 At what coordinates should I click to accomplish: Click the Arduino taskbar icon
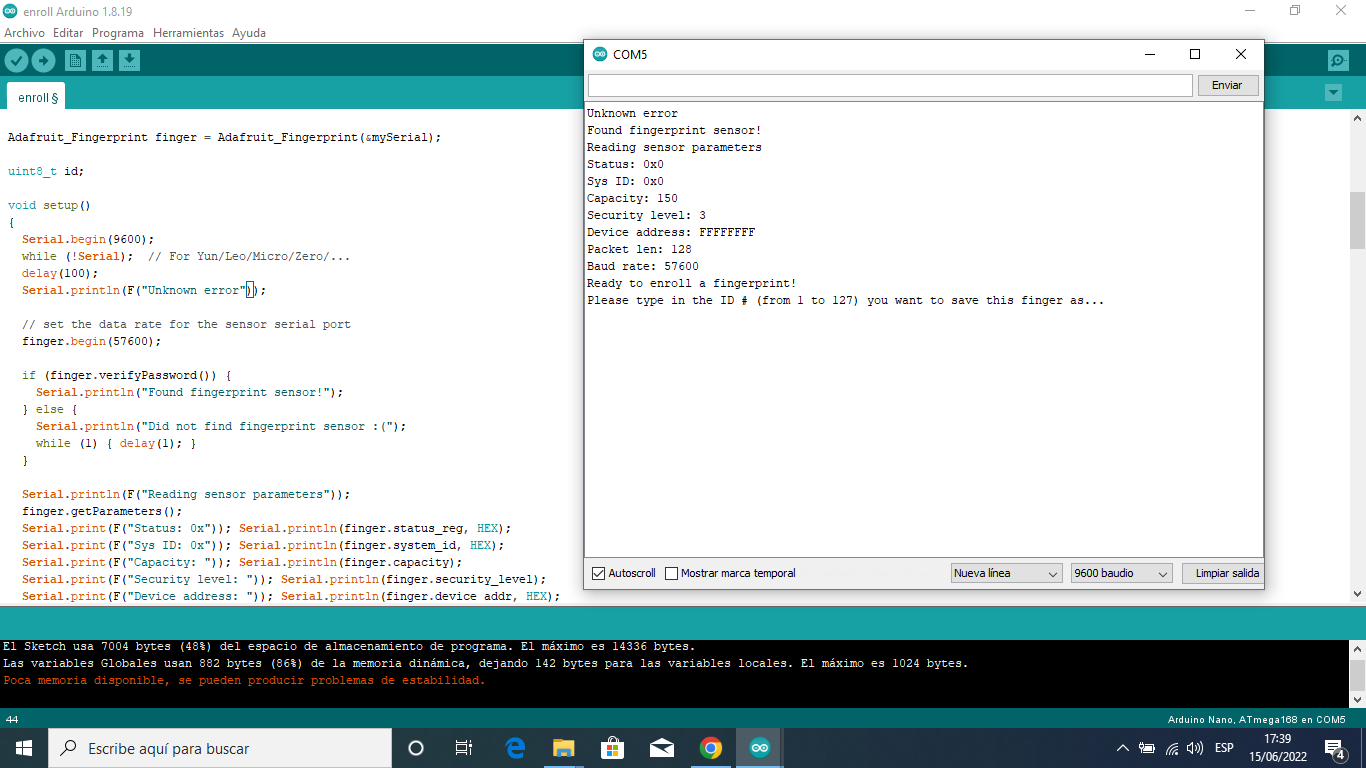[760, 748]
